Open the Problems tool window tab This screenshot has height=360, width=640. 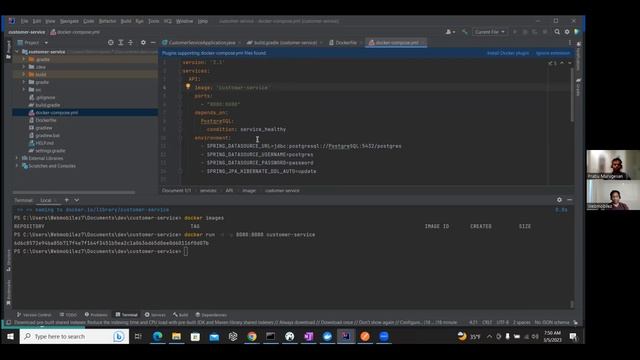[x=96, y=315]
